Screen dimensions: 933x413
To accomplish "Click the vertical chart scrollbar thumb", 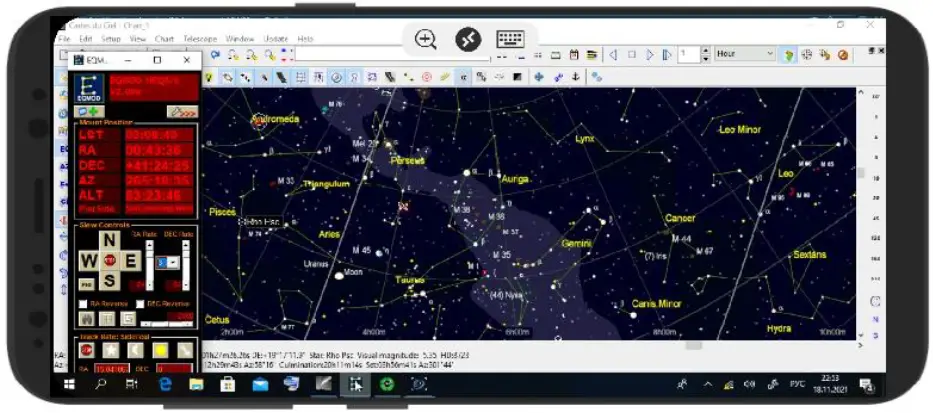I will (x=860, y=173).
